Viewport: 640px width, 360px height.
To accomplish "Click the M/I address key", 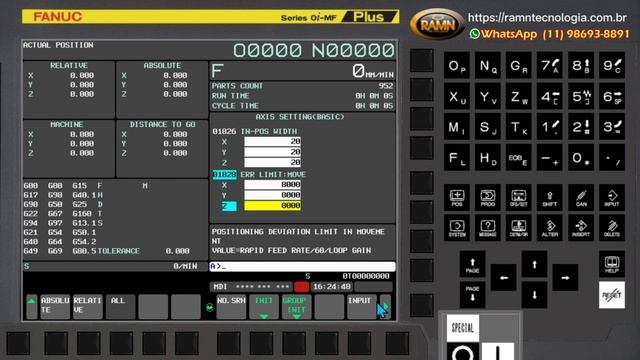I will point(457,127).
